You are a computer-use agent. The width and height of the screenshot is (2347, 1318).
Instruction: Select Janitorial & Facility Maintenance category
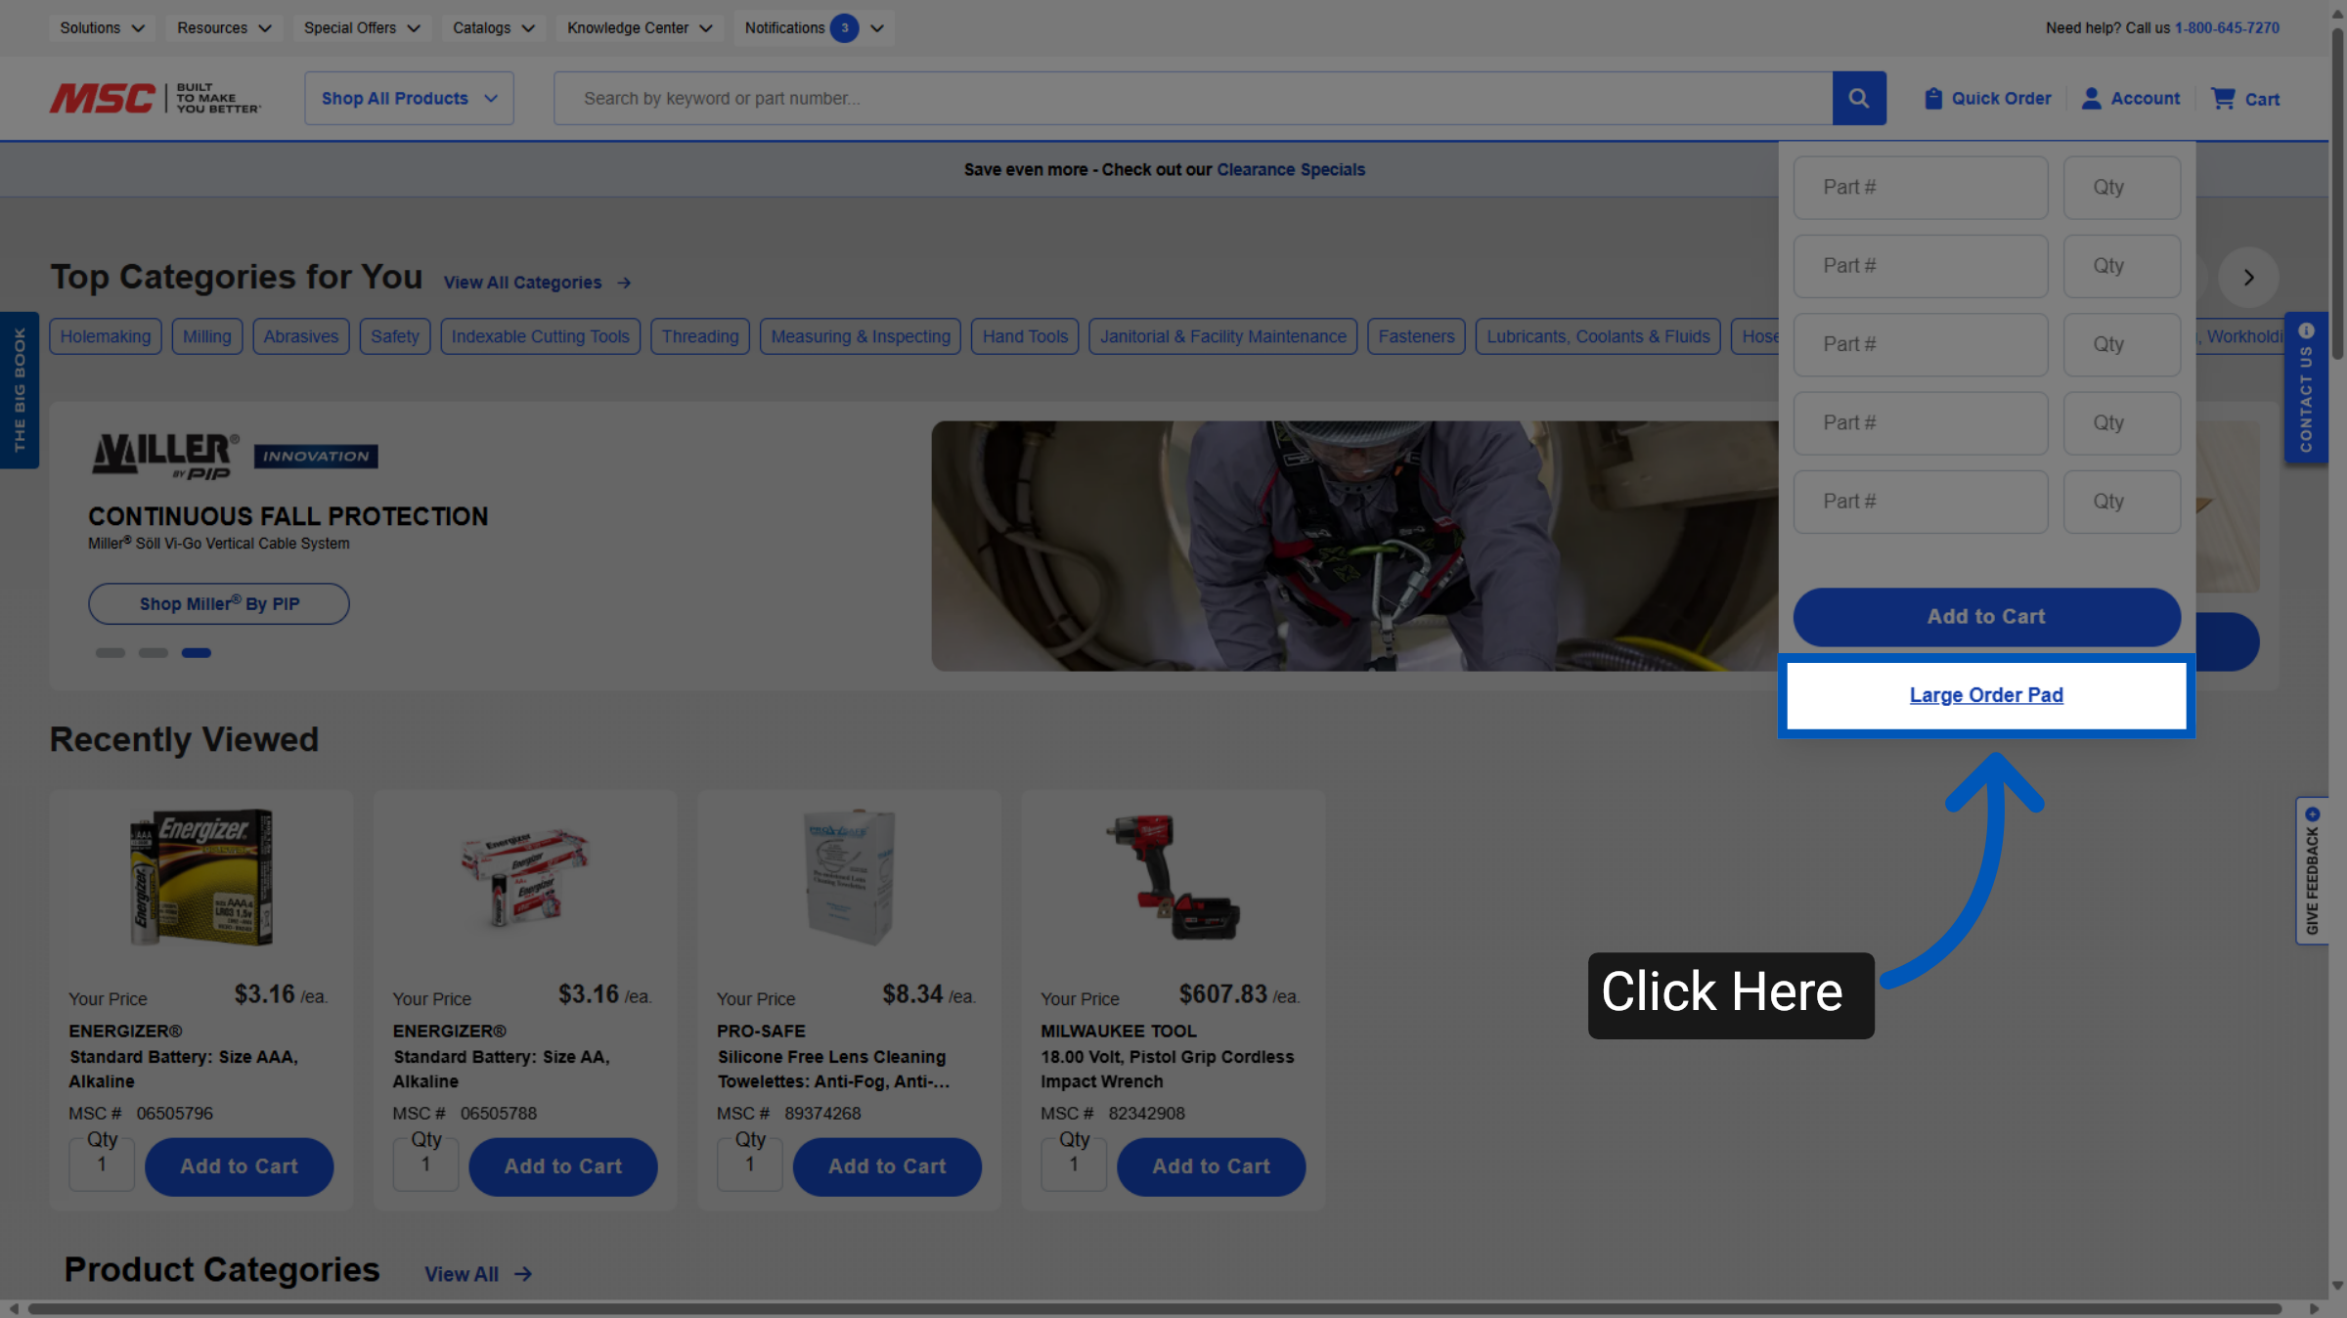tap(1223, 337)
